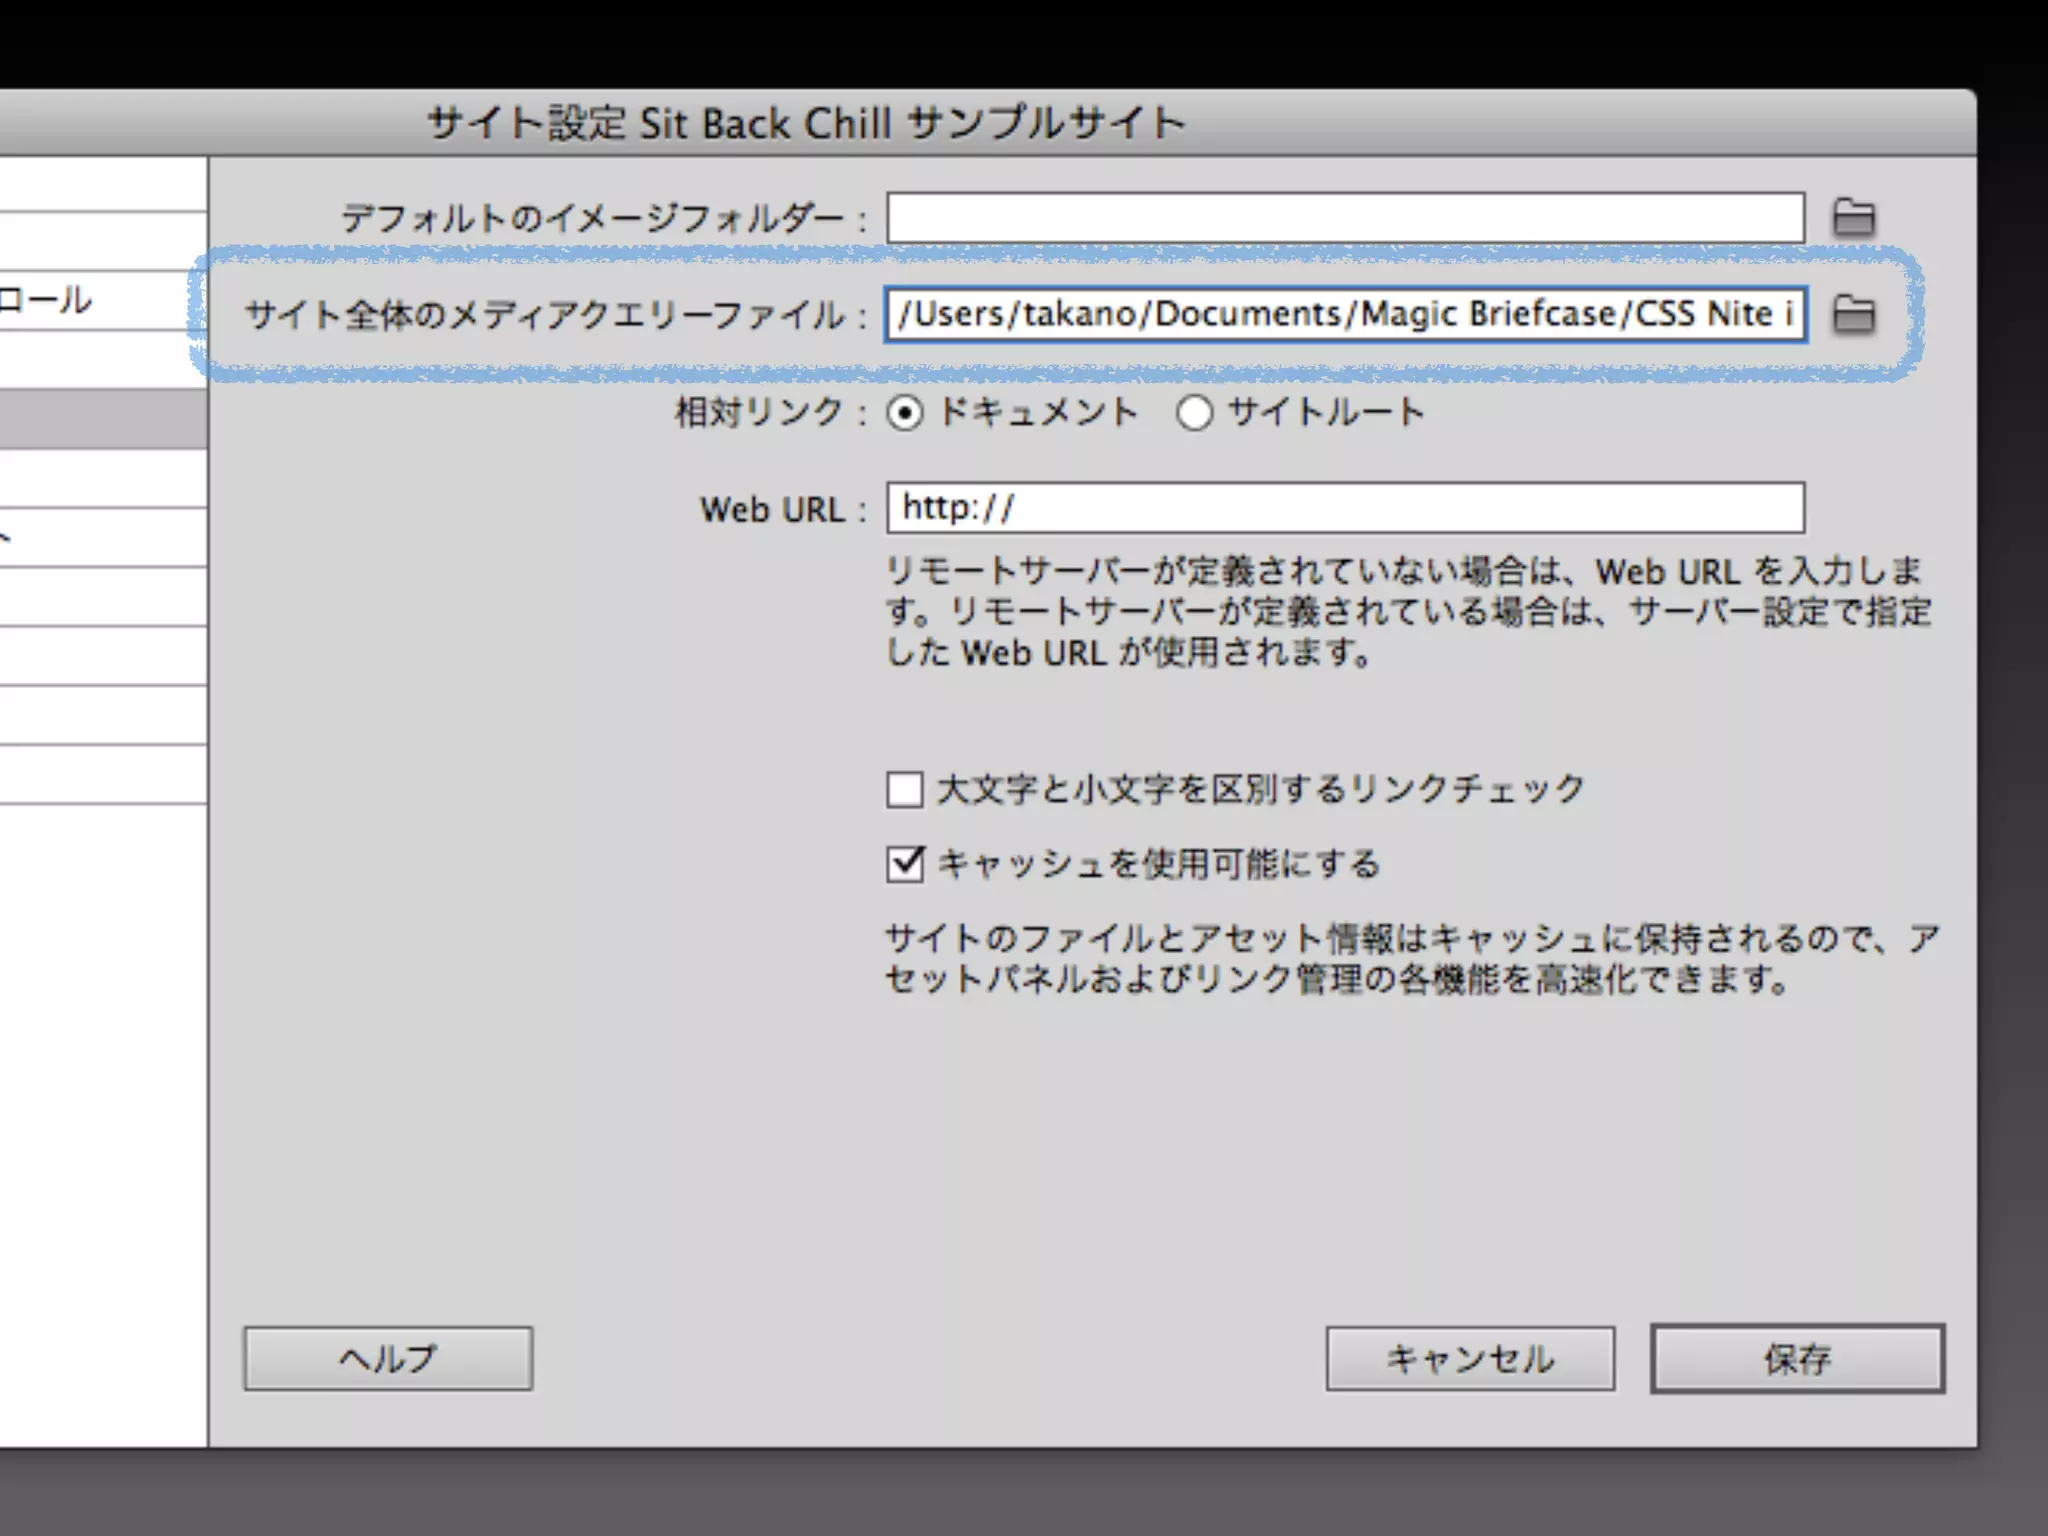This screenshot has width=2048, height=1536.
Task: Click the ヘルプ button
Action: coord(388,1358)
